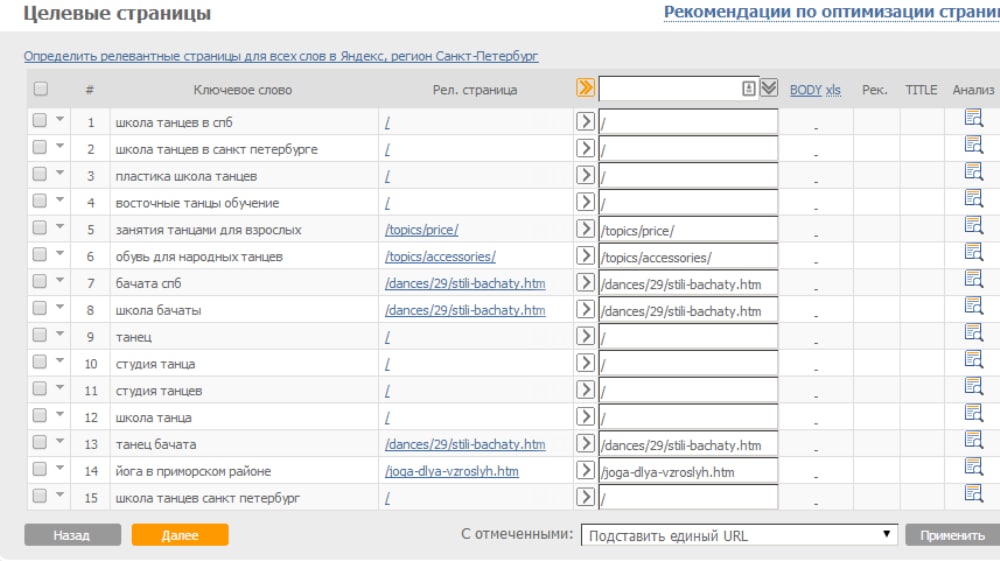1000x561 pixels.
Task: Expand row menu arrow for школа бачаты
Action: point(59,308)
